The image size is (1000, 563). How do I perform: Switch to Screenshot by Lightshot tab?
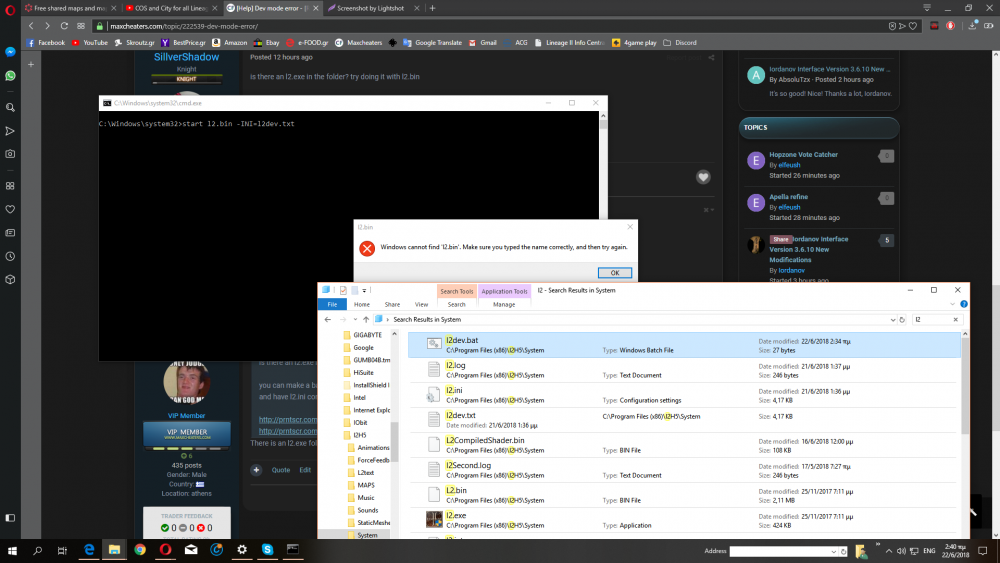point(370,8)
